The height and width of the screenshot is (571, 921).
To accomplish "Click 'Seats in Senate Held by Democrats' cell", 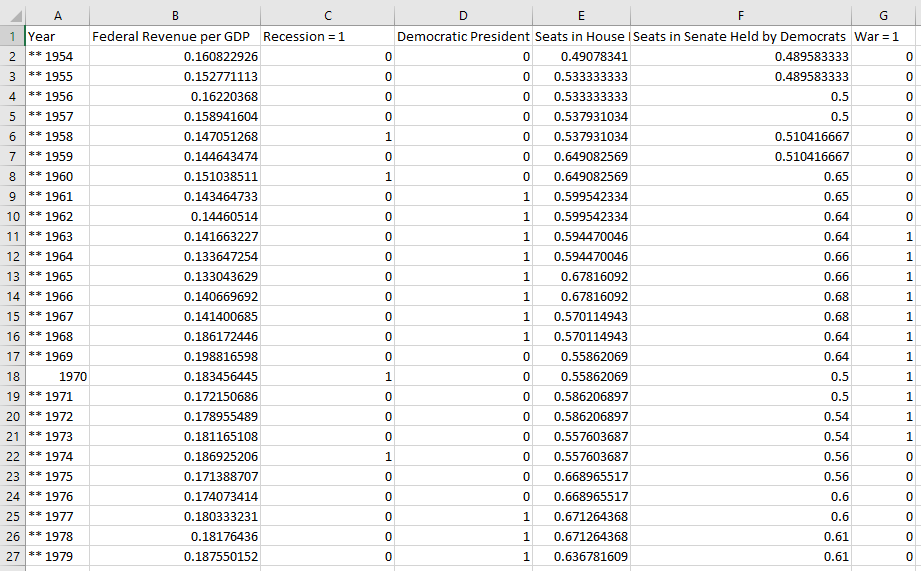I will tap(741, 36).
